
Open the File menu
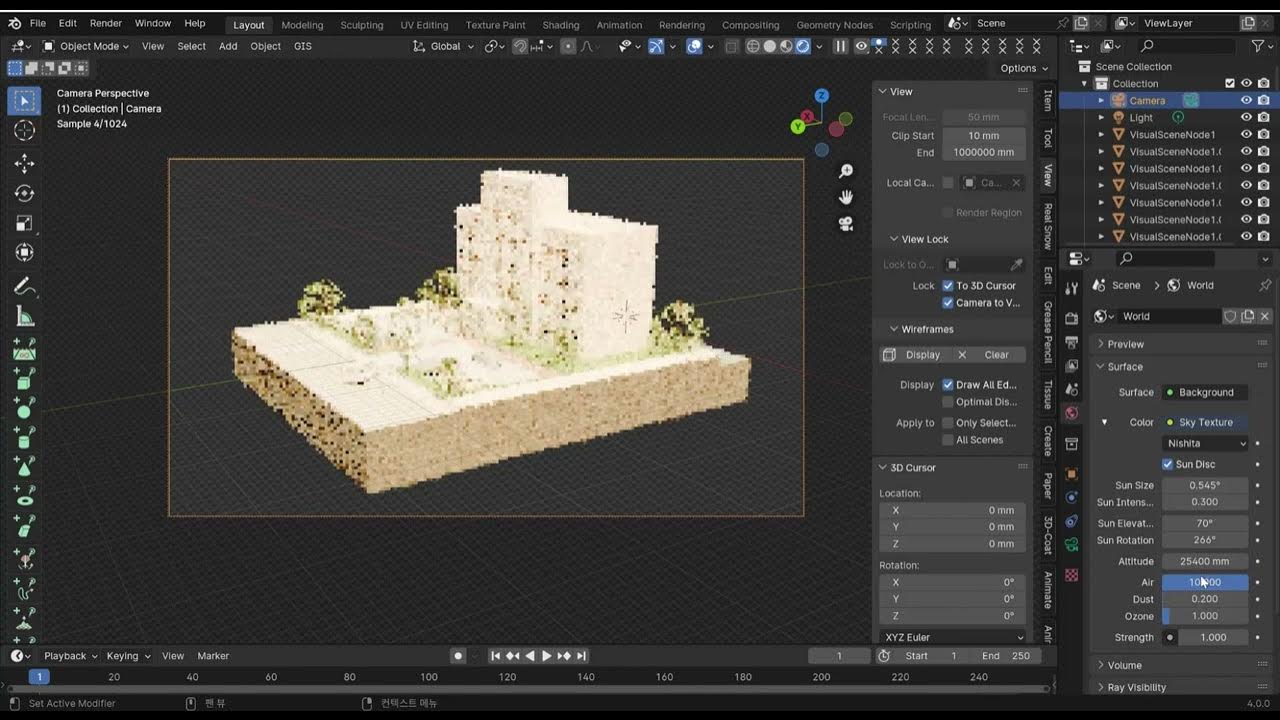37,23
